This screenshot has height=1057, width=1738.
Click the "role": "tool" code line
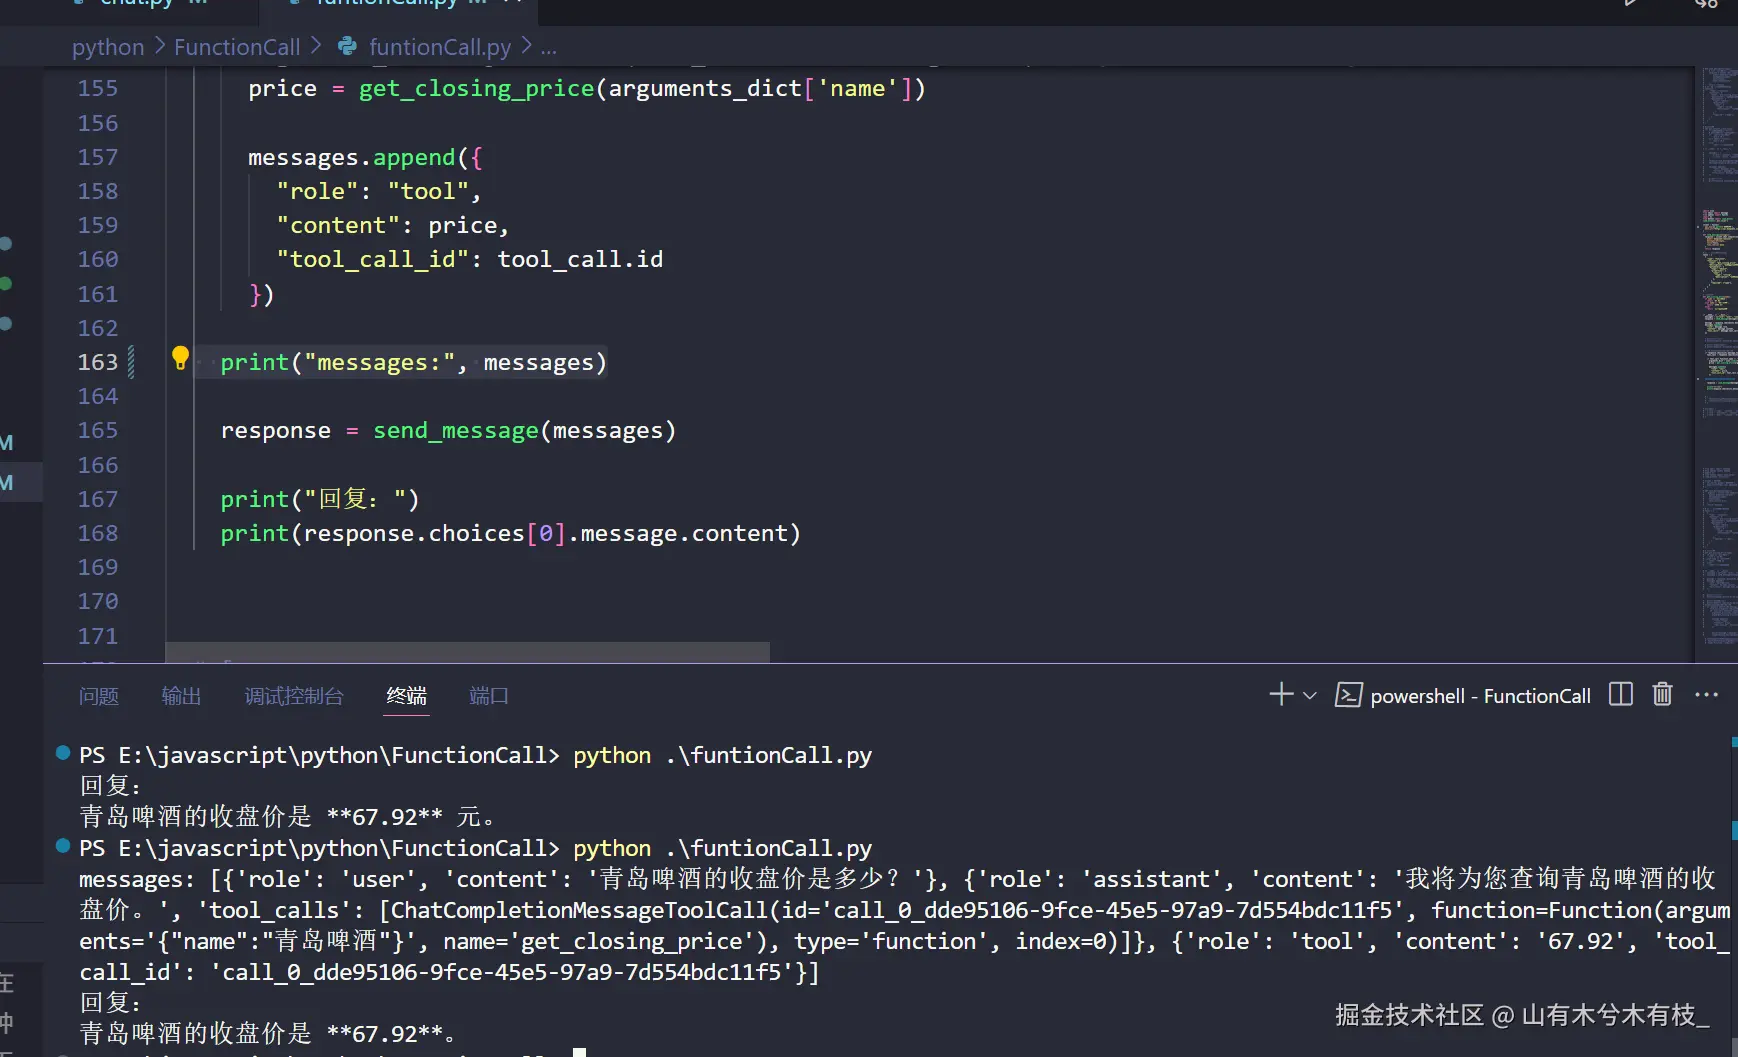379,191
